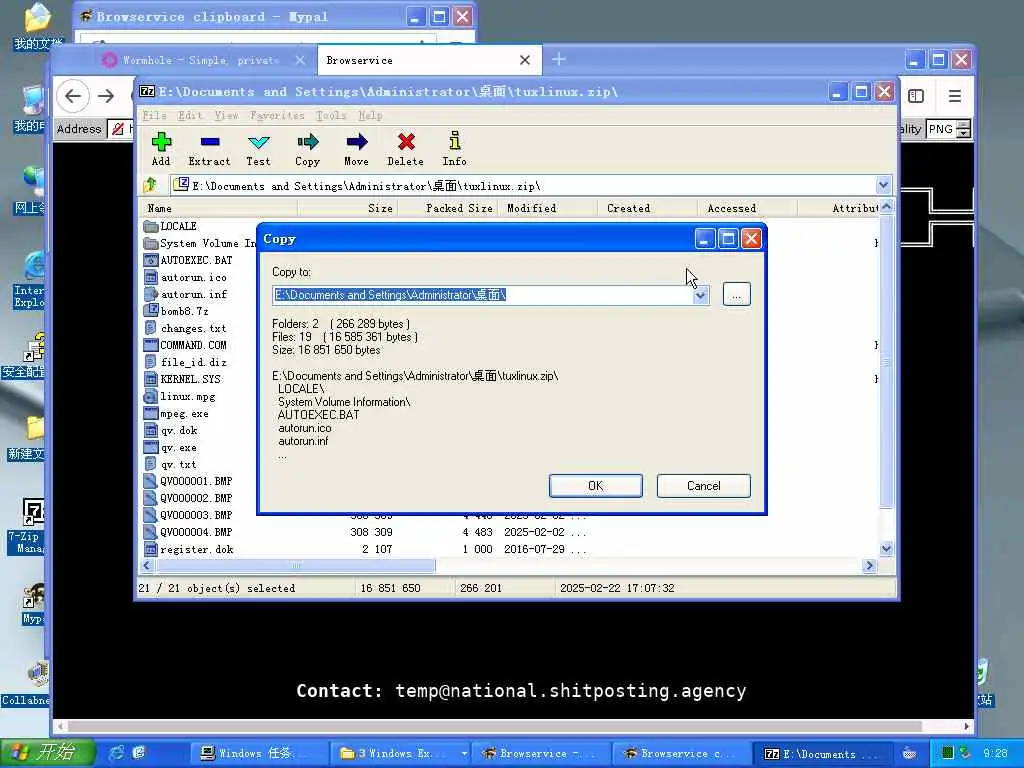
Task: Open the Start (开始) button
Action: [x=48, y=753]
